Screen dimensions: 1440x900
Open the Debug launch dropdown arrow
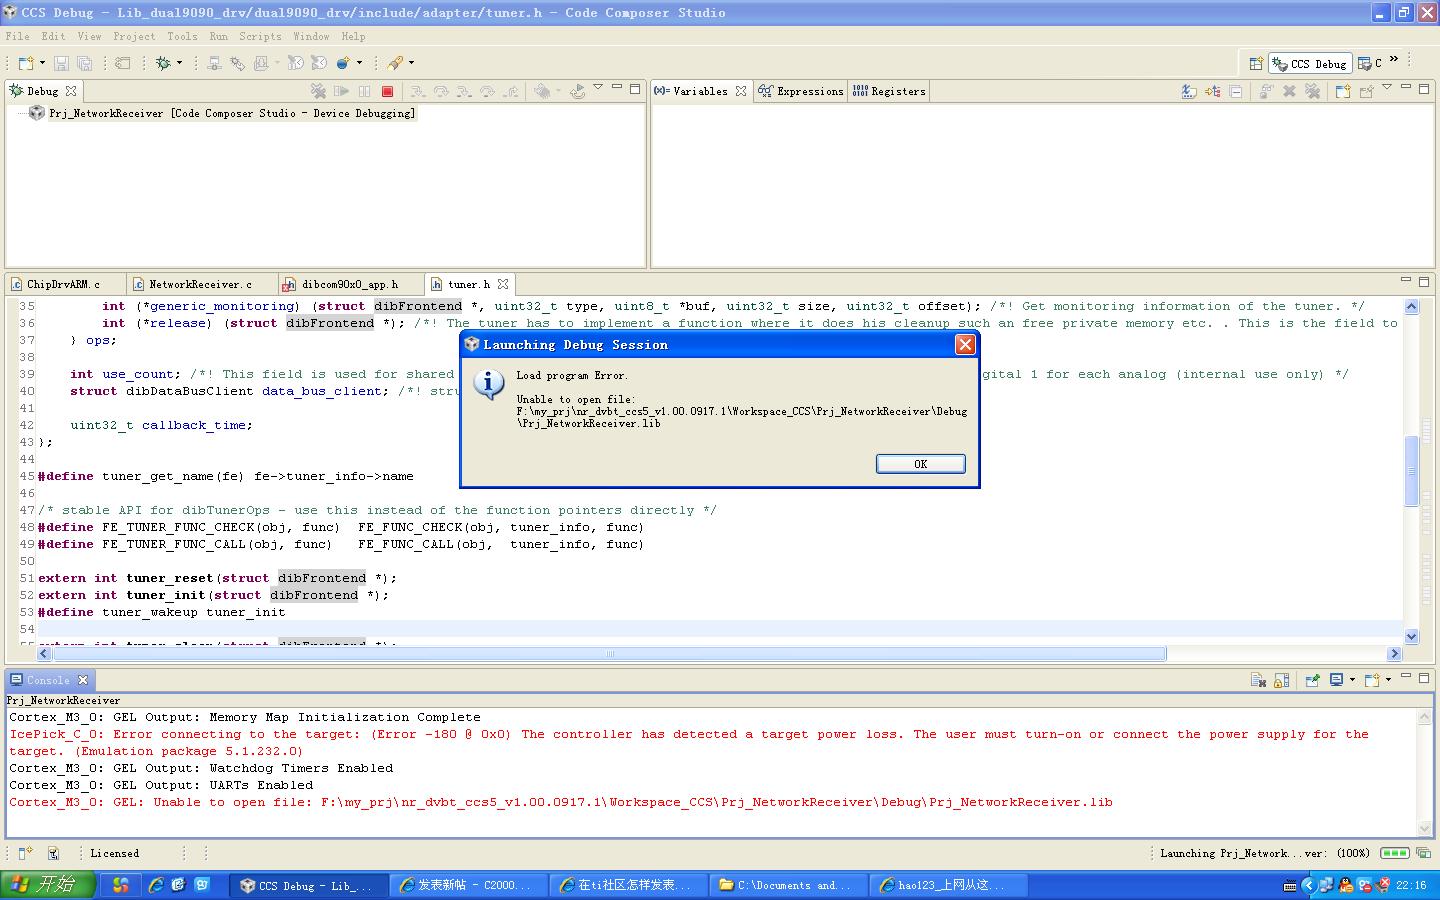[180, 63]
